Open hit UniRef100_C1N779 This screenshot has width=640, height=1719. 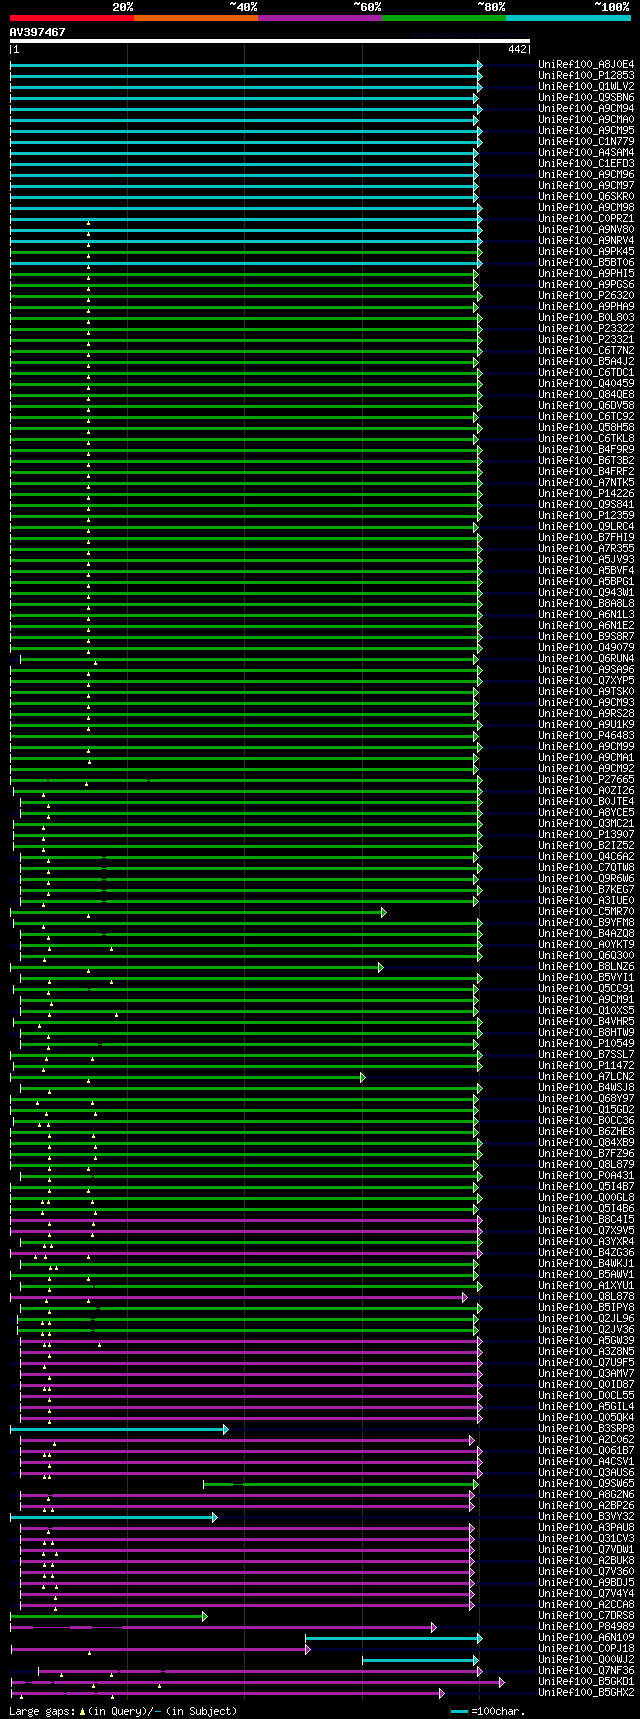[586, 142]
